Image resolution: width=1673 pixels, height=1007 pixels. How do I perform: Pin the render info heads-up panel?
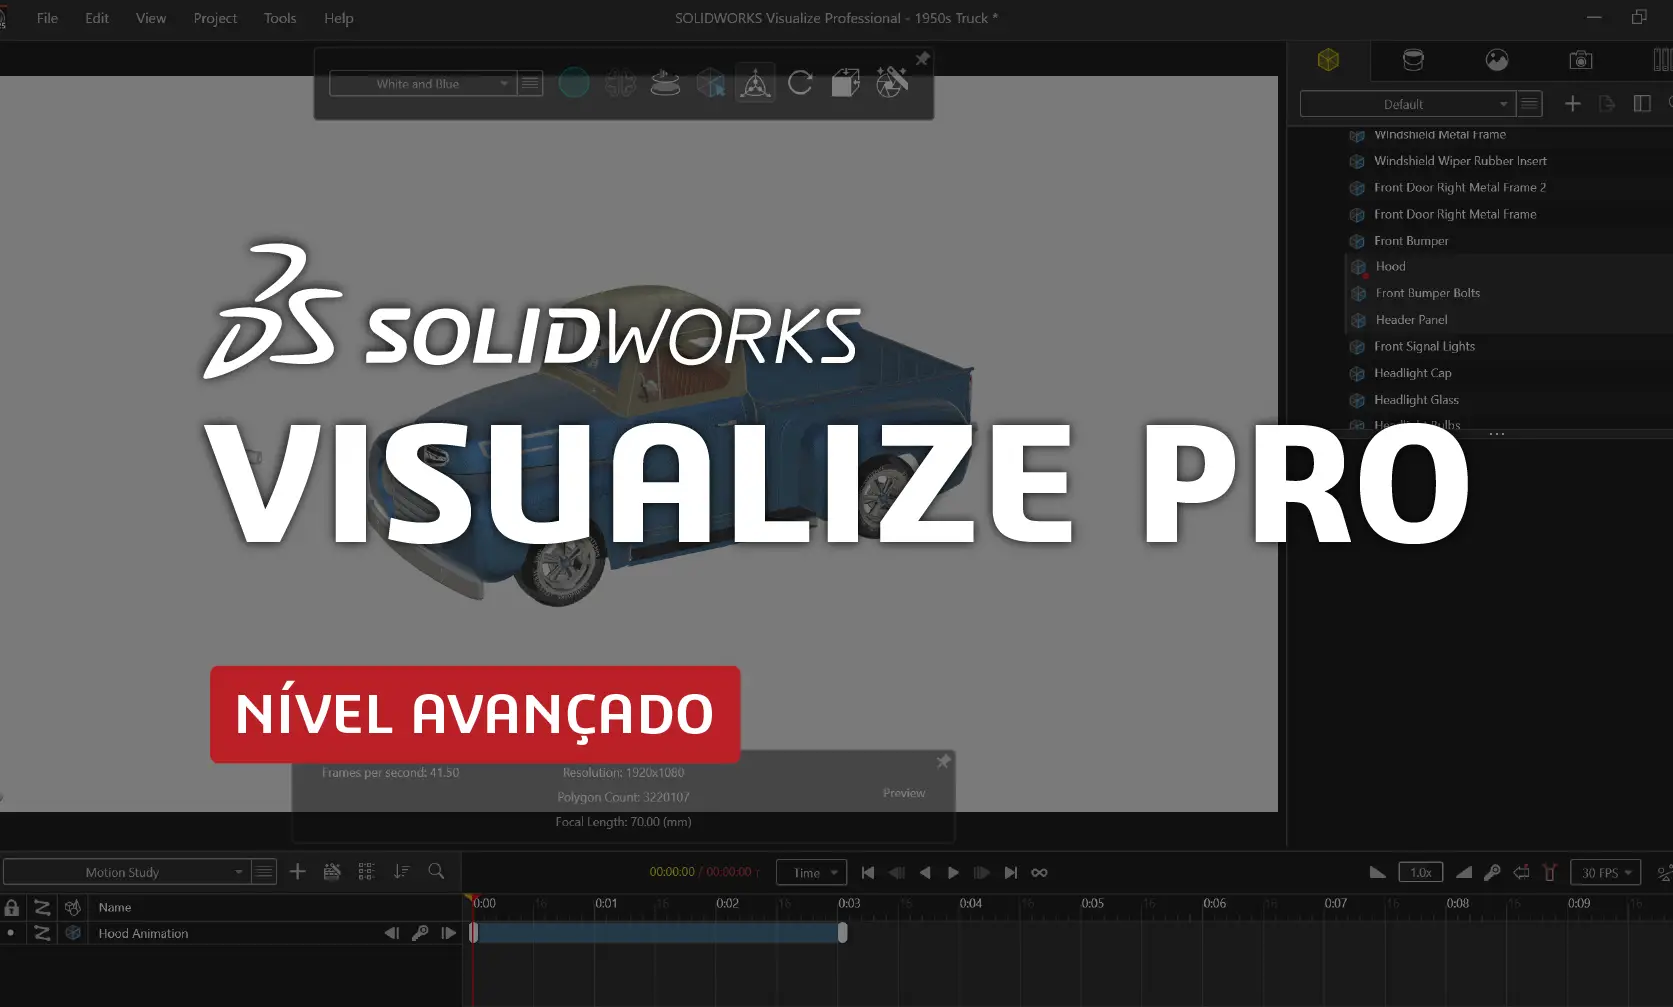[943, 762]
